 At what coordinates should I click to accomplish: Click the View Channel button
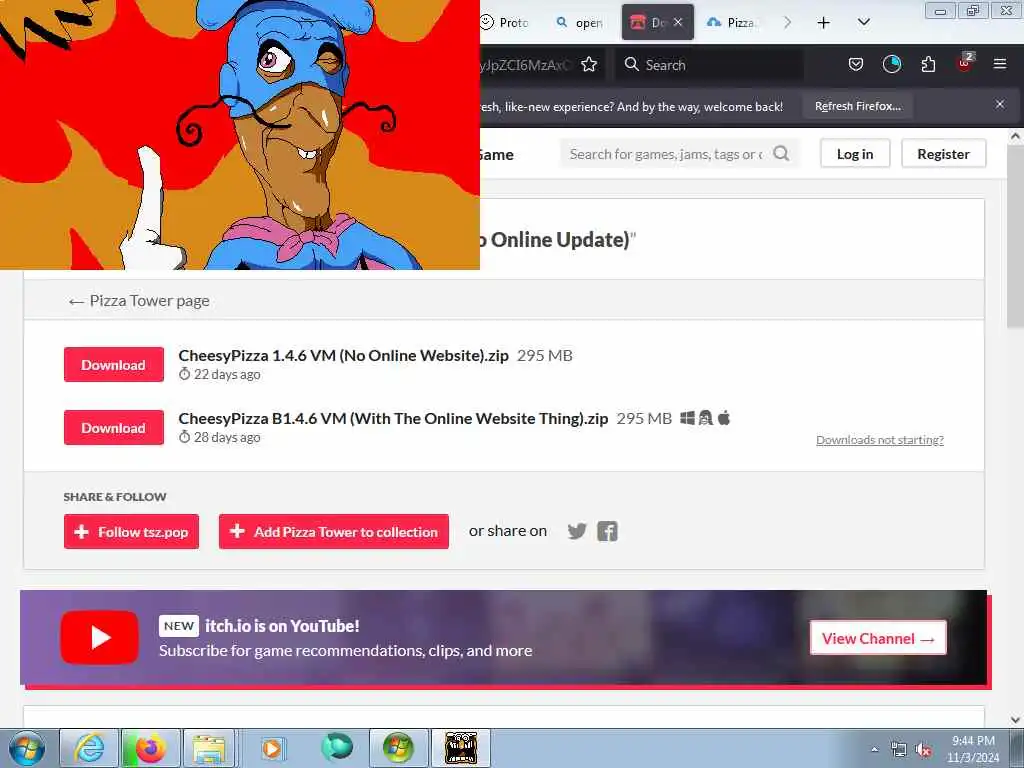click(878, 638)
